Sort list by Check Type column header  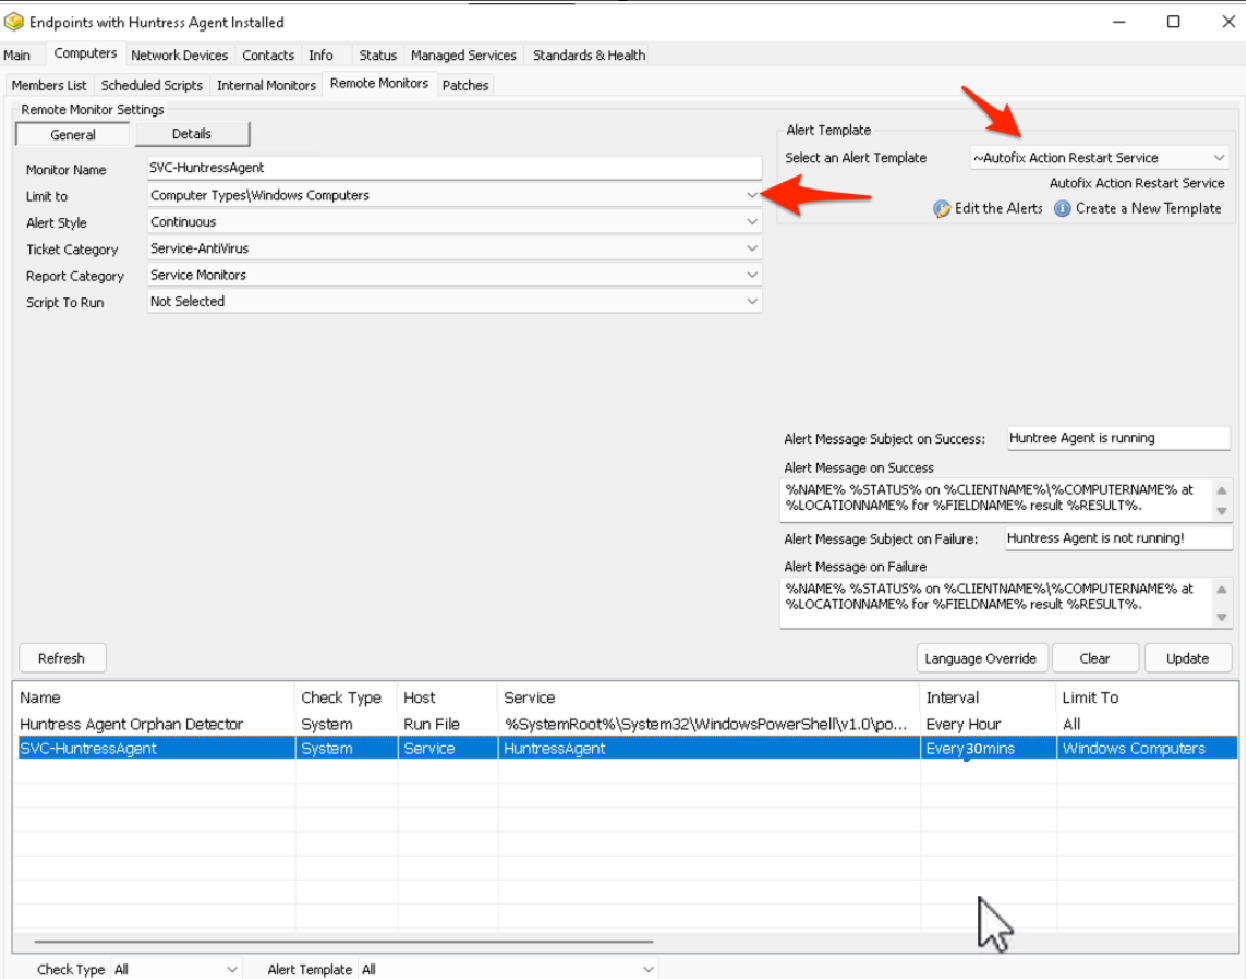[346, 698]
